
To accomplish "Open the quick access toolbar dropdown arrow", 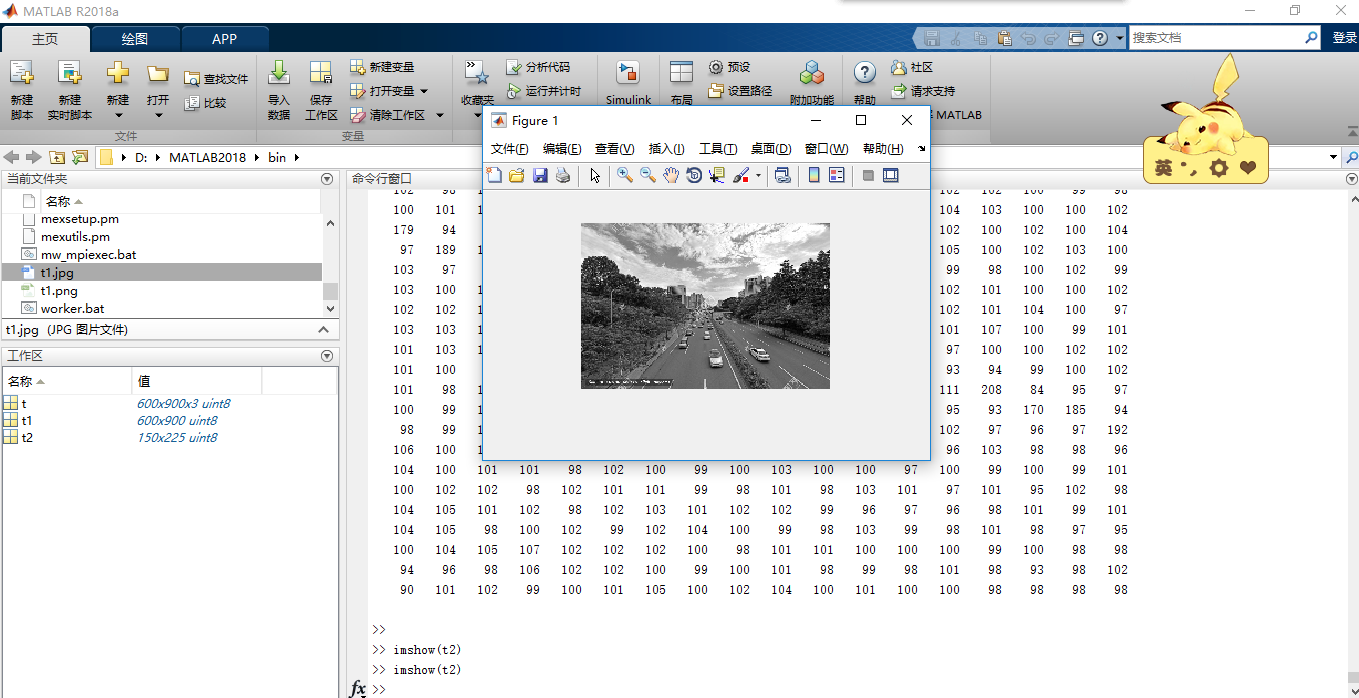I will (1119, 38).
